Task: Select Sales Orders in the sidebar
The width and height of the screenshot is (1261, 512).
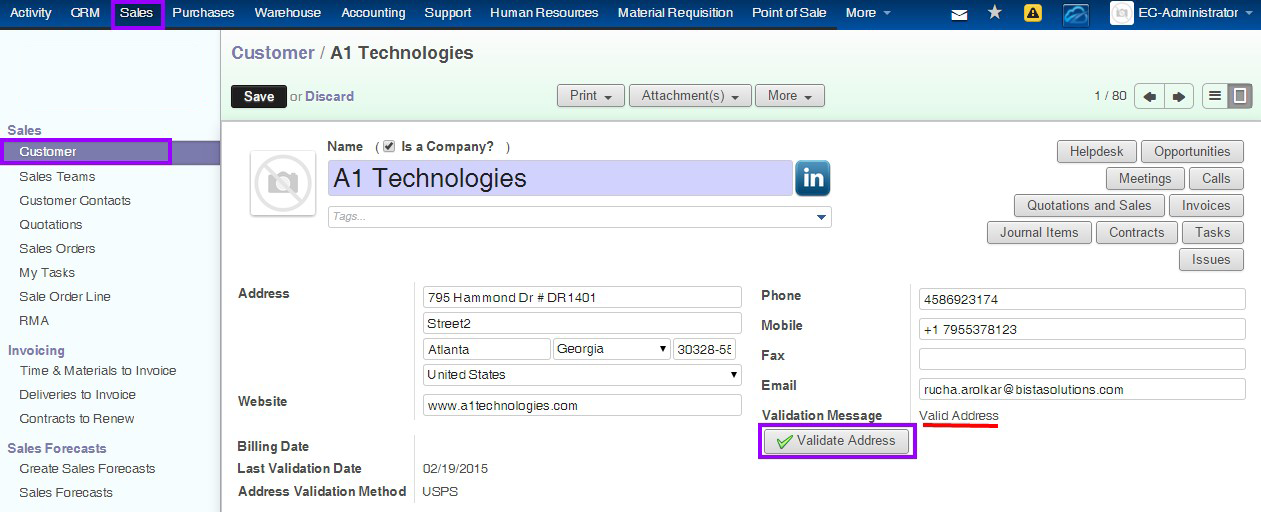Action: click(57, 248)
